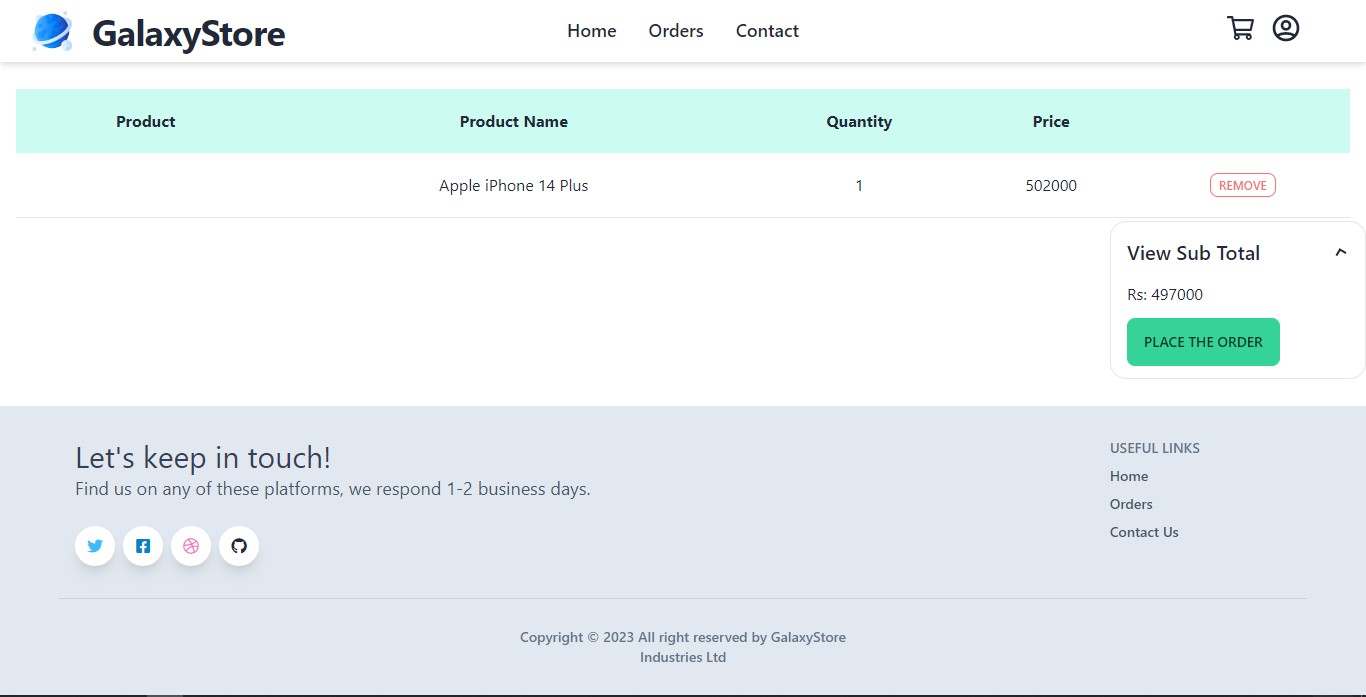Click the GalaxyStore planet logo
The height and width of the screenshot is (697, 1366).
click(51, 31)
